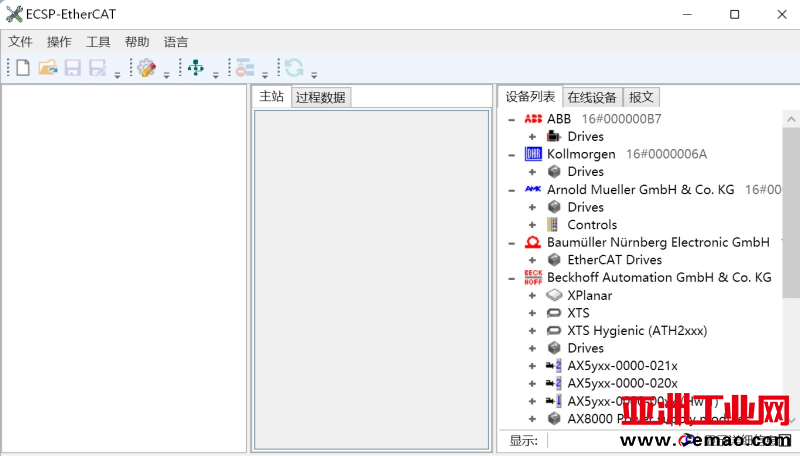Open overflow arrow after settings gear icon
Viewport: 800px width, 456px height.
[166, 75]
